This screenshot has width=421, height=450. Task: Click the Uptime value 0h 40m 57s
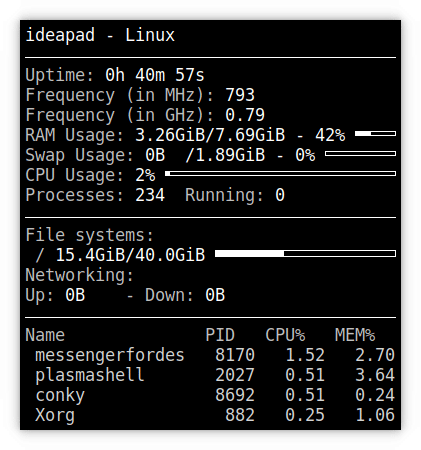(155, 75)
